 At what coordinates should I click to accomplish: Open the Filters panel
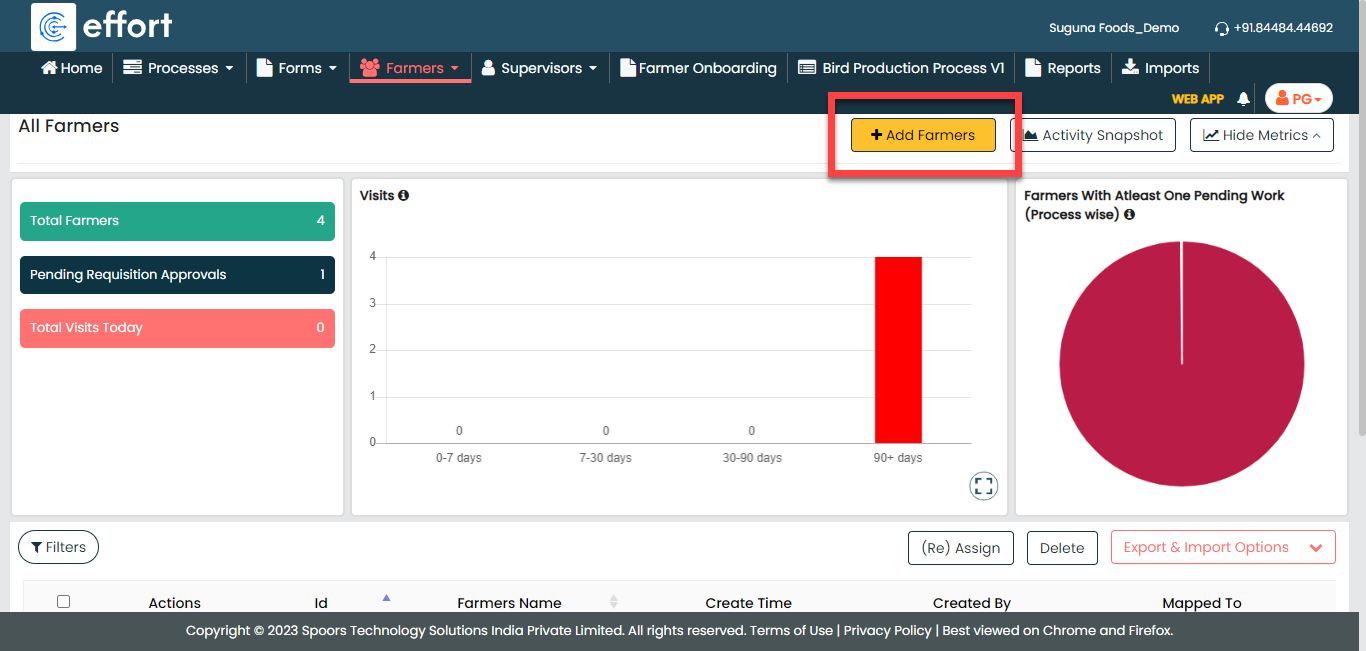click(58, 547)
